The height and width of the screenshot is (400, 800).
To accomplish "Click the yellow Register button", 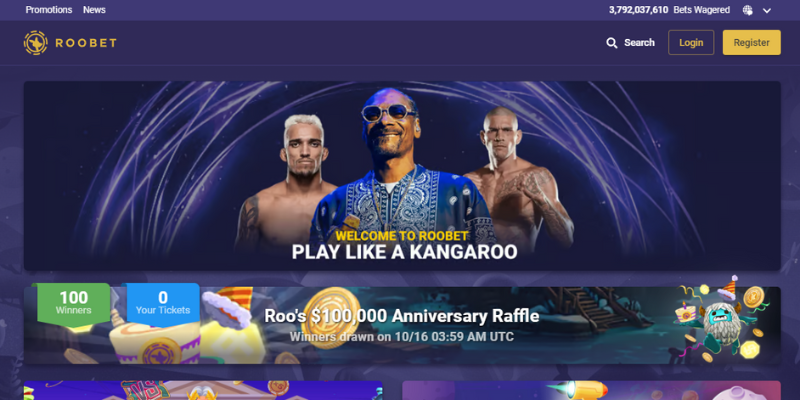I will point(752,42).
